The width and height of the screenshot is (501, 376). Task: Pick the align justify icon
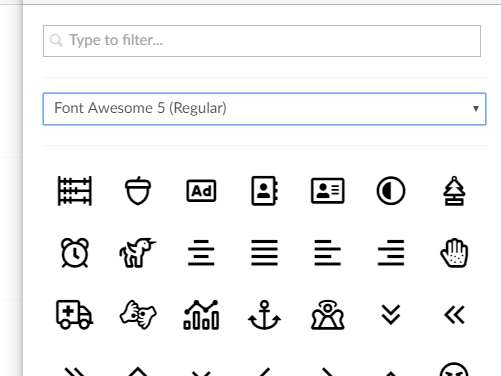(264, 253)
